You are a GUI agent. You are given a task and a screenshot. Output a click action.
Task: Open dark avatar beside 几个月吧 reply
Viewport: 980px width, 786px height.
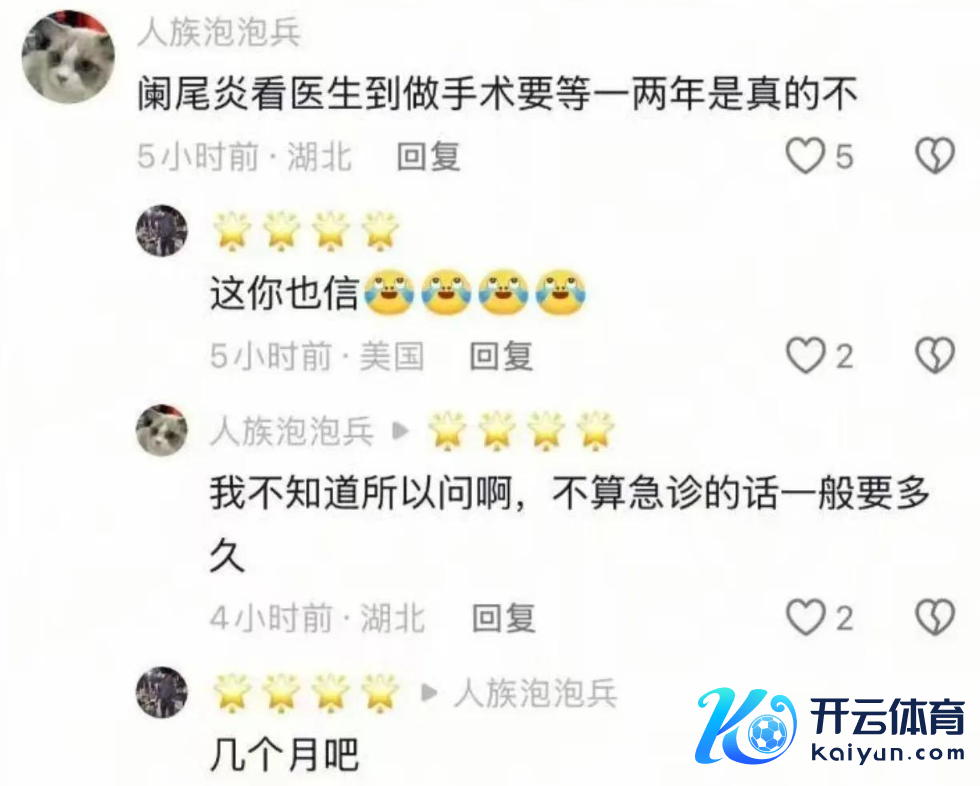[162, 692]
